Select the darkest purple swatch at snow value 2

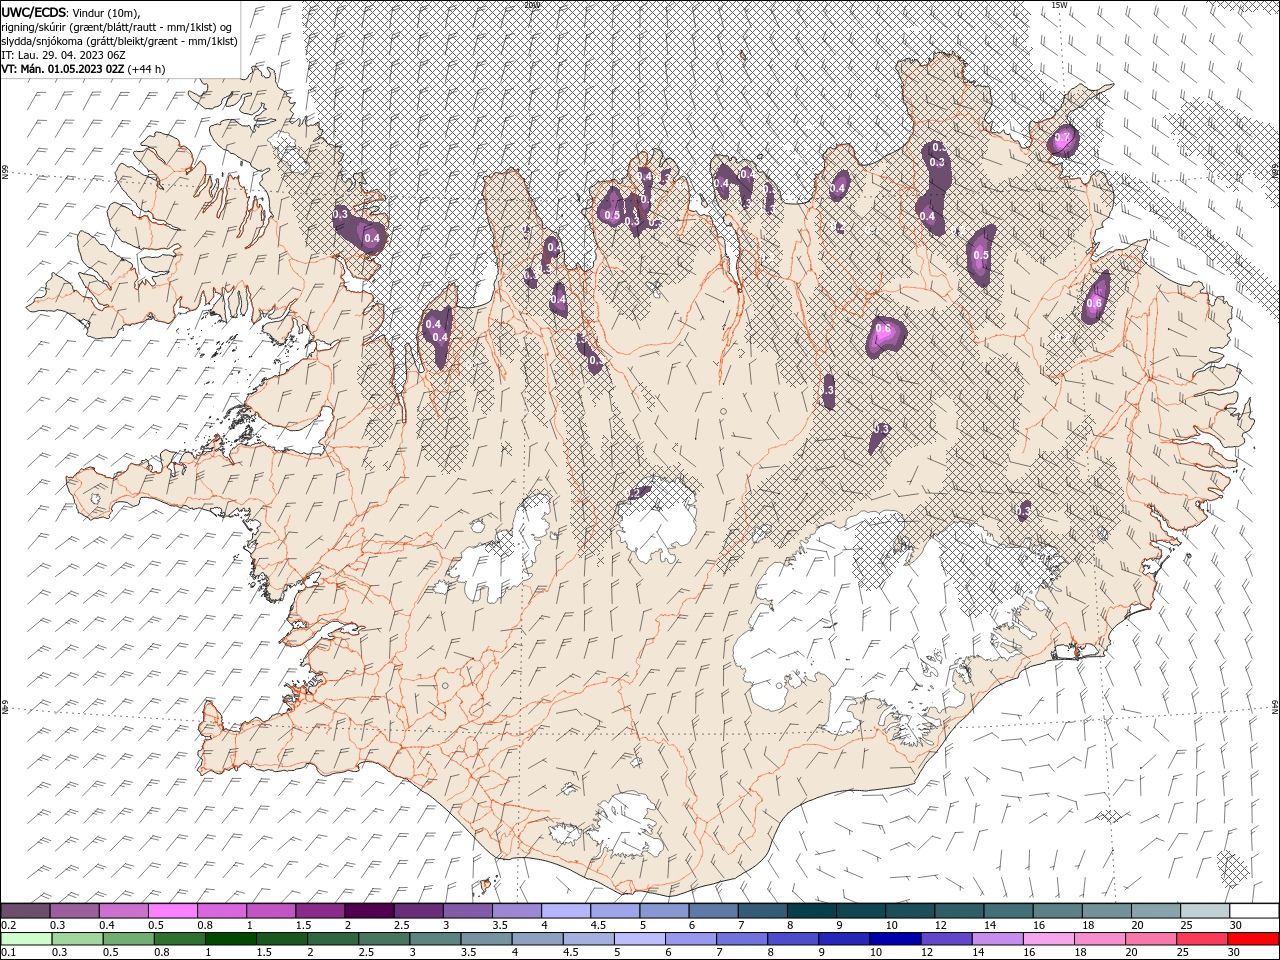tap(369, 911)
